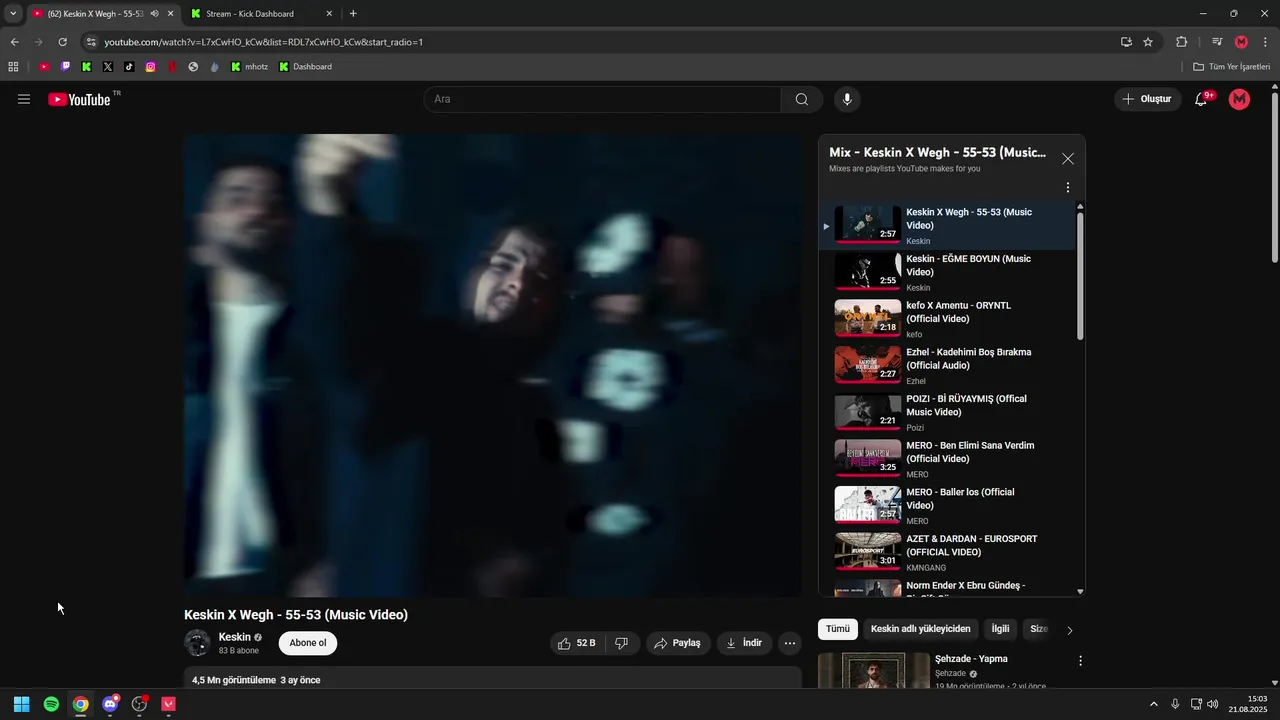The height and width of the screenshot is (720, 1280).
Task: Open Netflix bookmark in bookmarks bar
Action: pyautogui.click(x=172, y=67)
